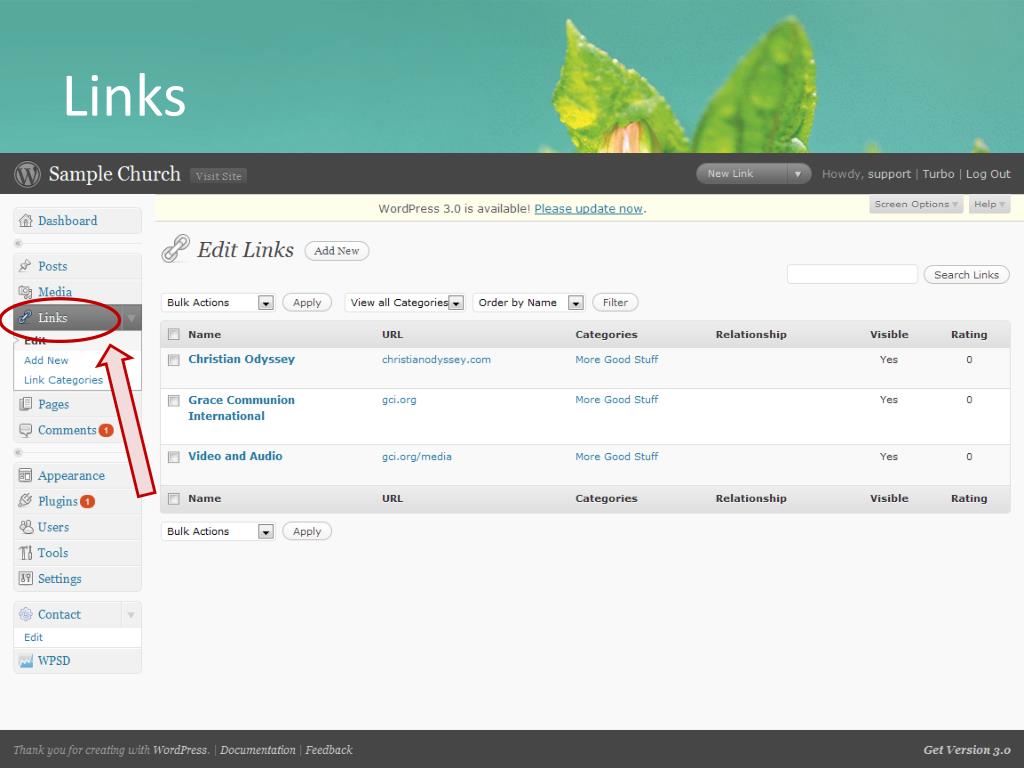Check the Grace Communion International checkbox
The width and height of the screenshot is (1024, 768).
(x=174, y=400)
